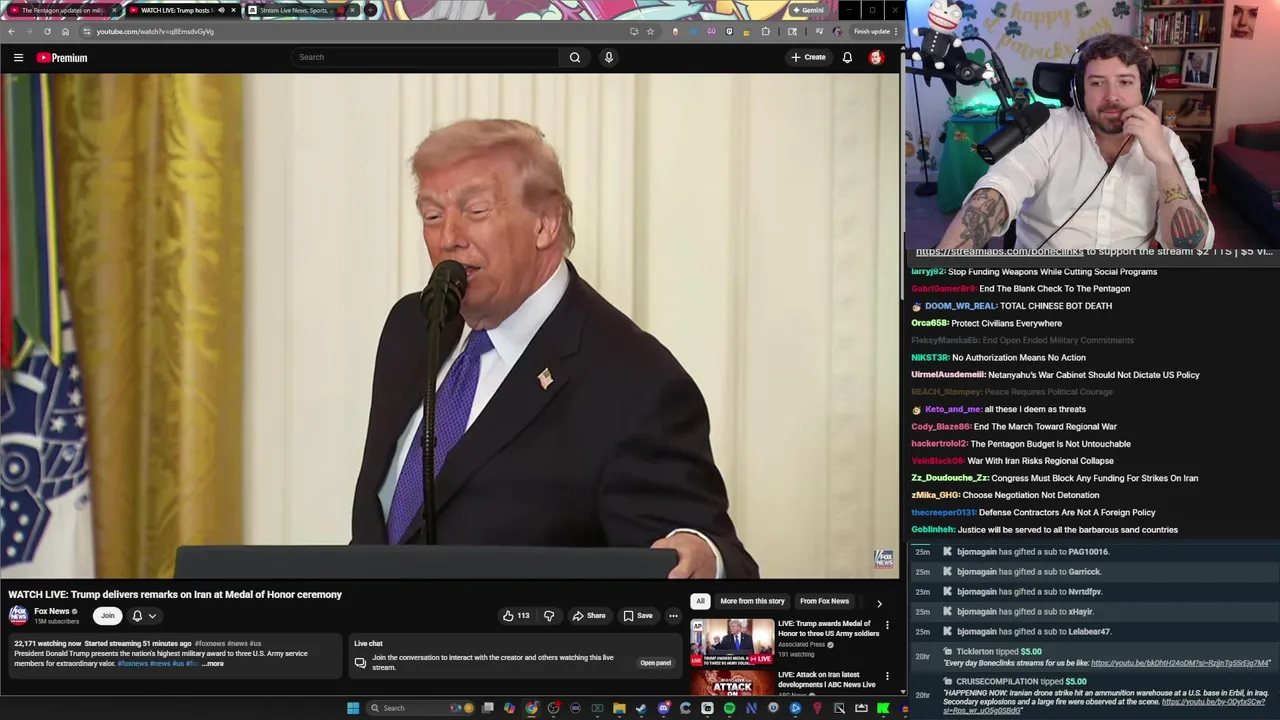Go to YouTube Premium home logo
1280x720 pixels.
point(62,57)
